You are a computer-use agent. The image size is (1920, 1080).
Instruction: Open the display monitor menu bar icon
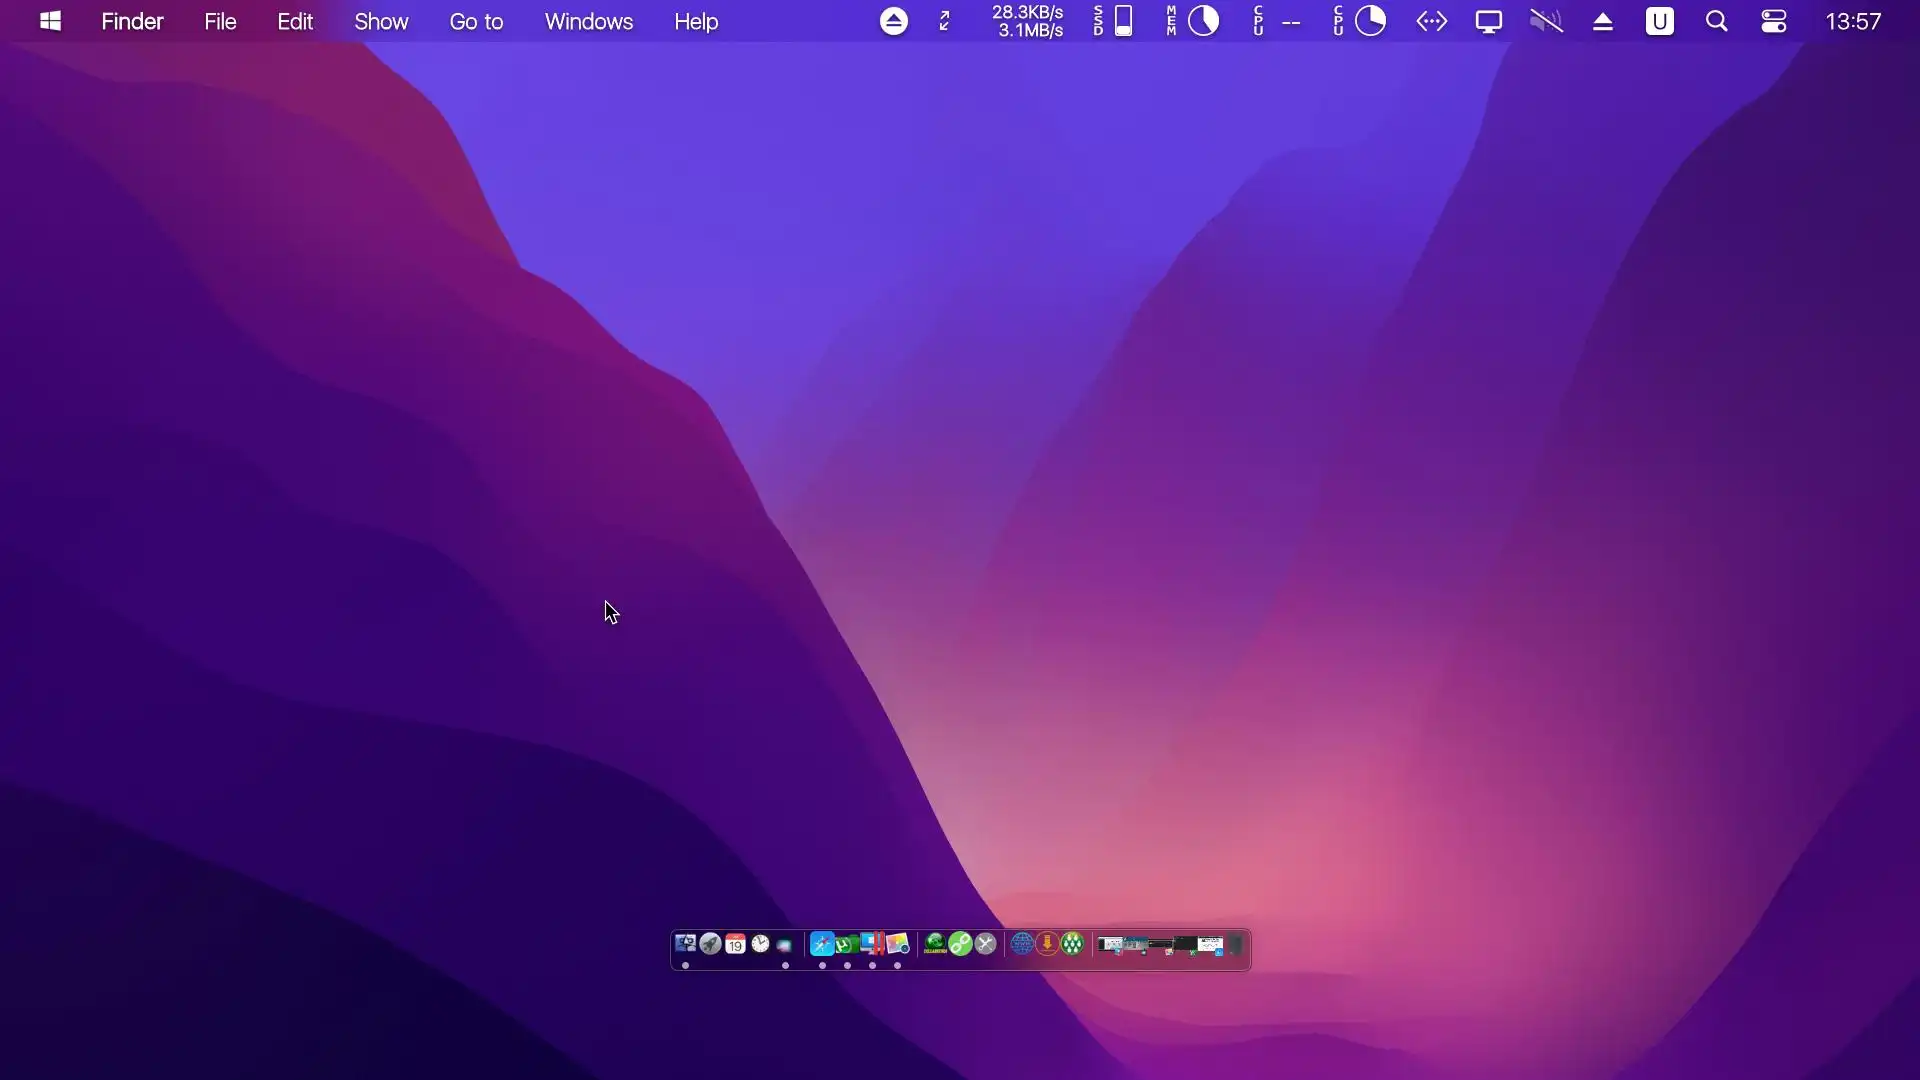[x=1488, y=21]
